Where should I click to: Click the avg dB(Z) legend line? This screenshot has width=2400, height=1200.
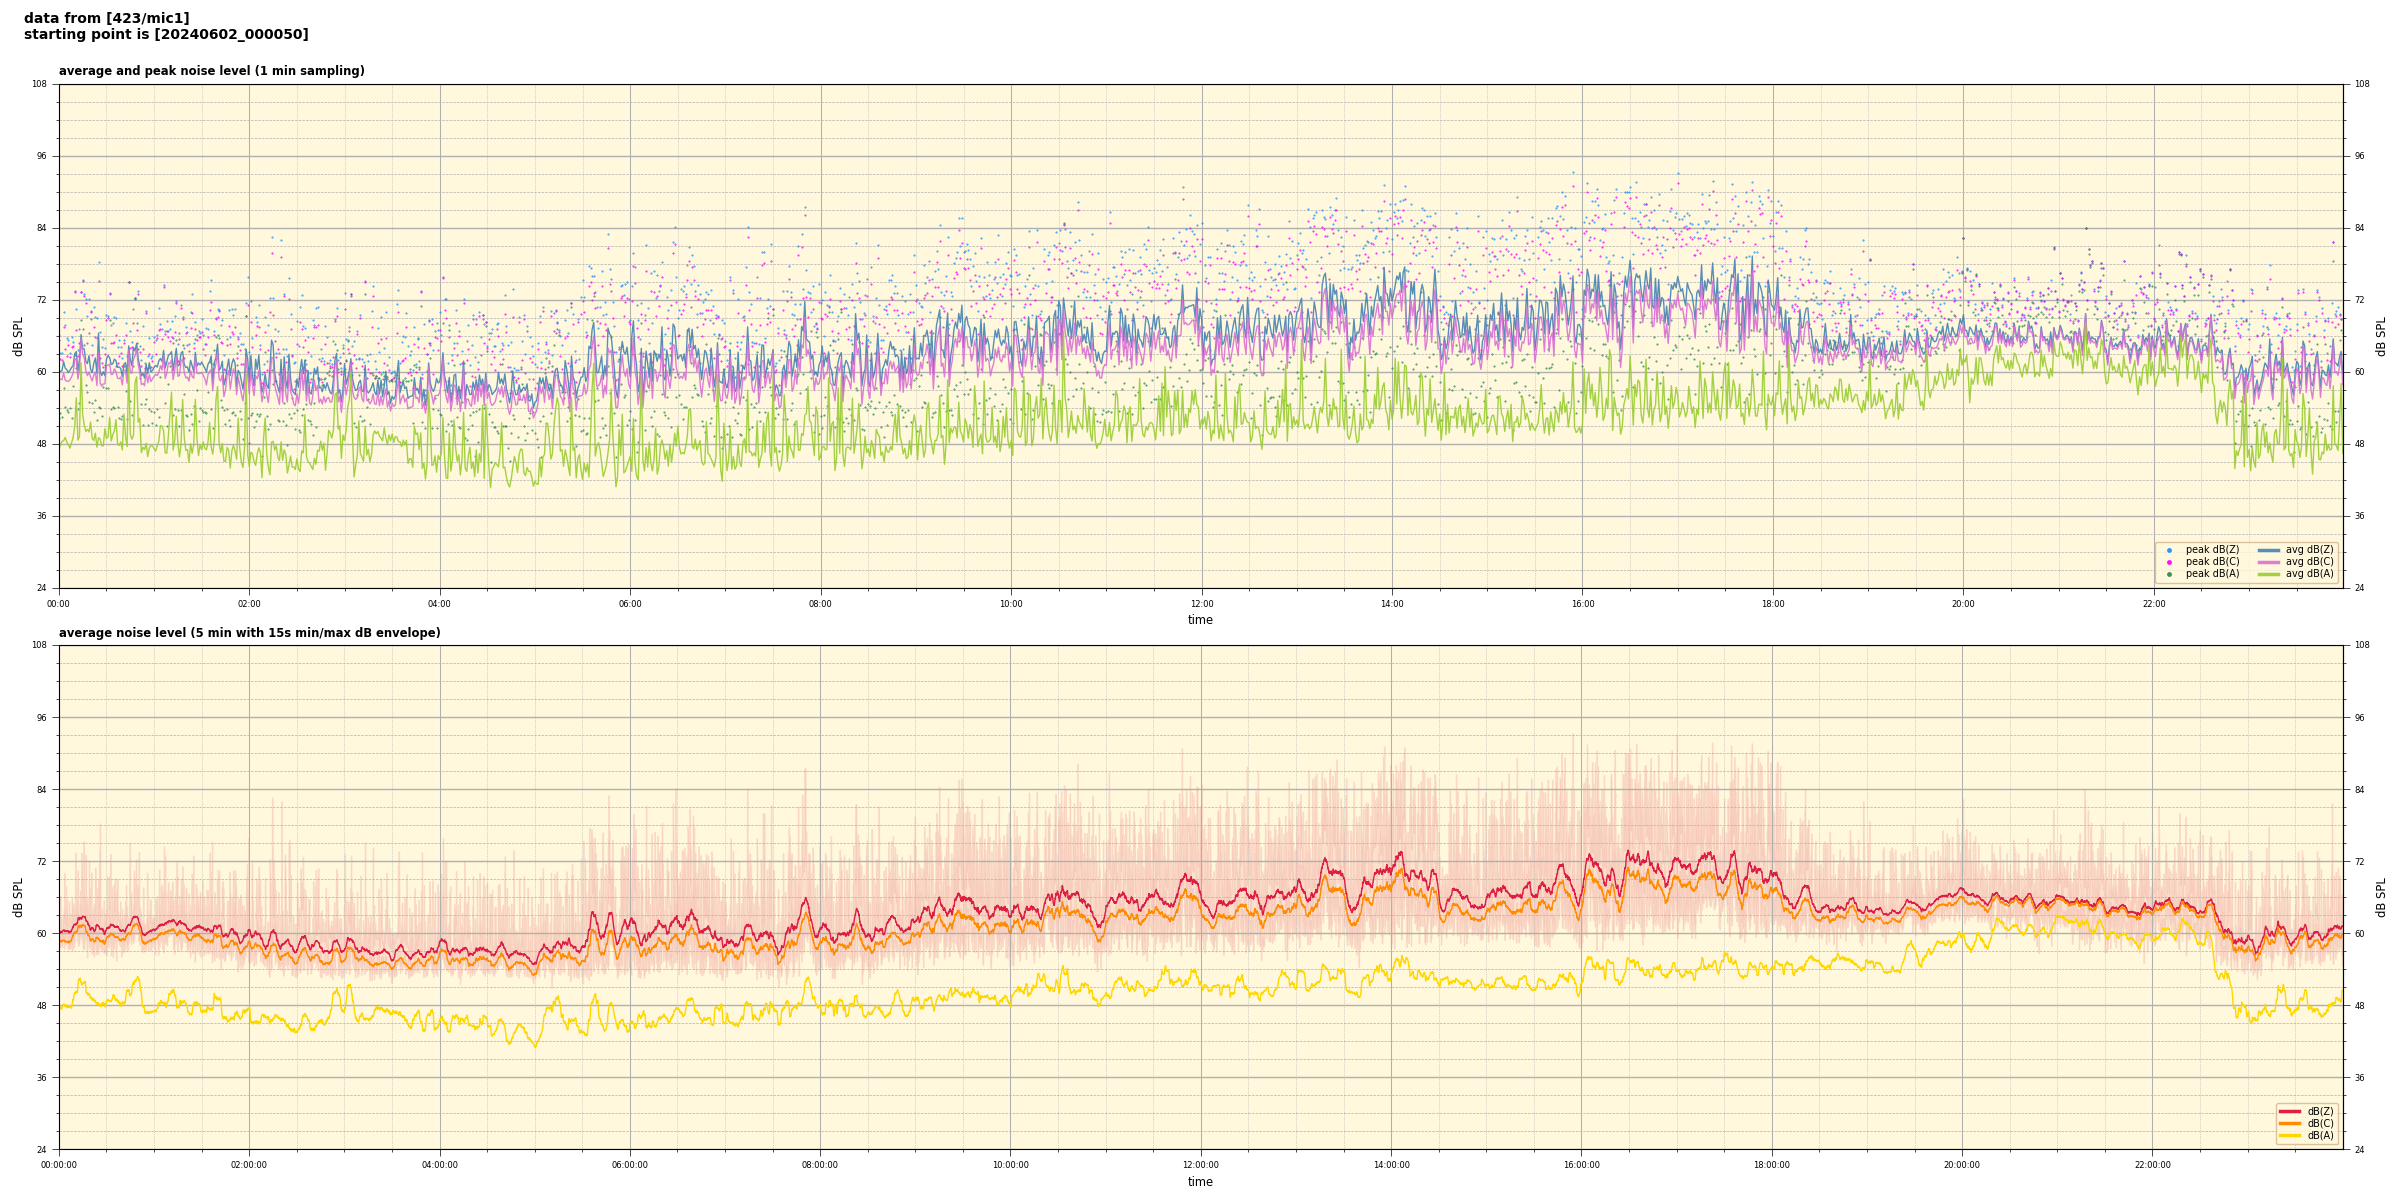2269,550
